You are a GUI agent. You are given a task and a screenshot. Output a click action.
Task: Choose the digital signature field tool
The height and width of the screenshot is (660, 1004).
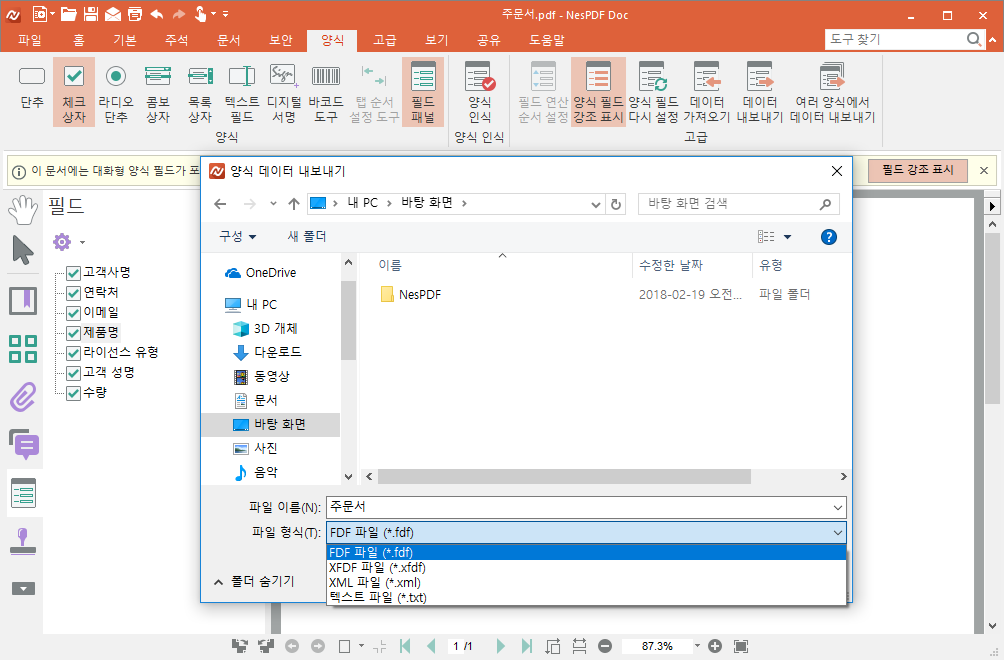(284, 77)
